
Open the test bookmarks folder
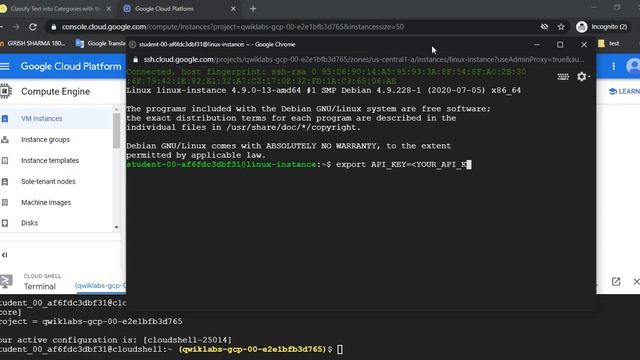[609, 43]
